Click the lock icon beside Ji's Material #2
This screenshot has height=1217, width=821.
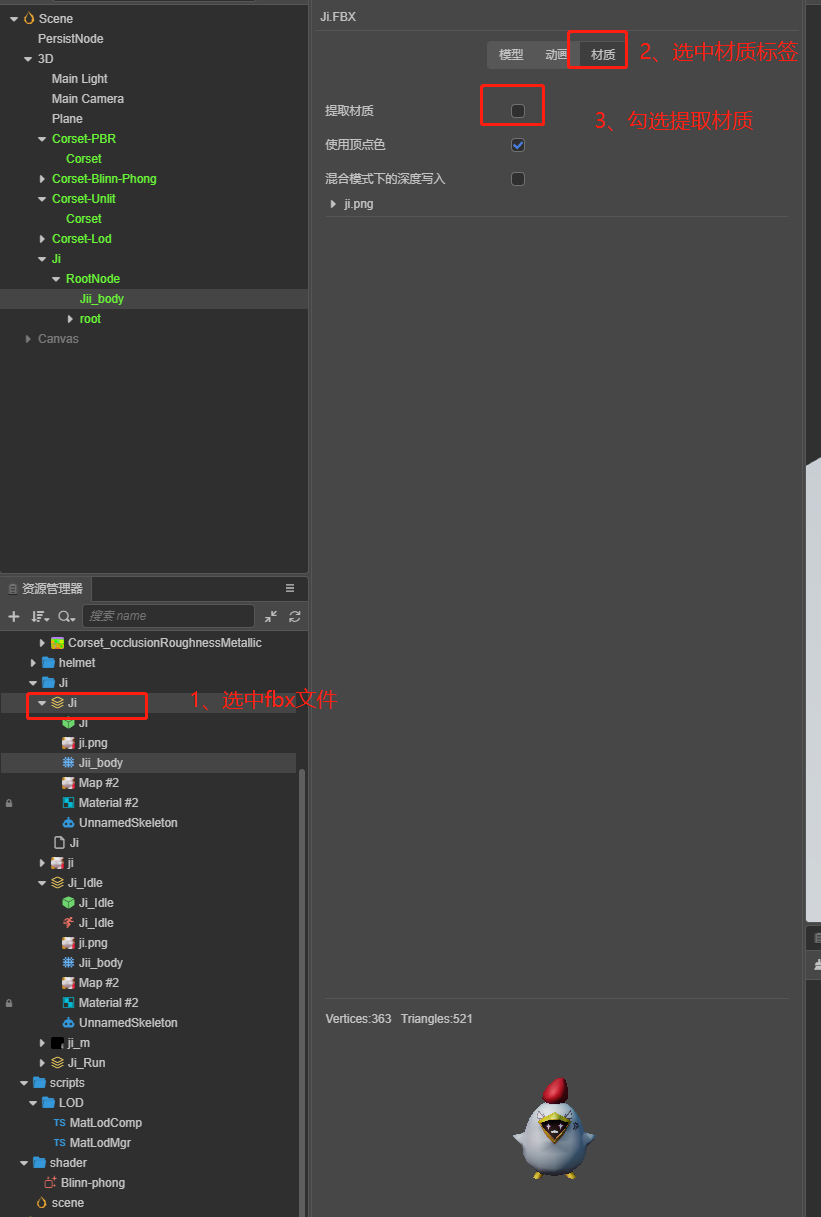[9, 802]
